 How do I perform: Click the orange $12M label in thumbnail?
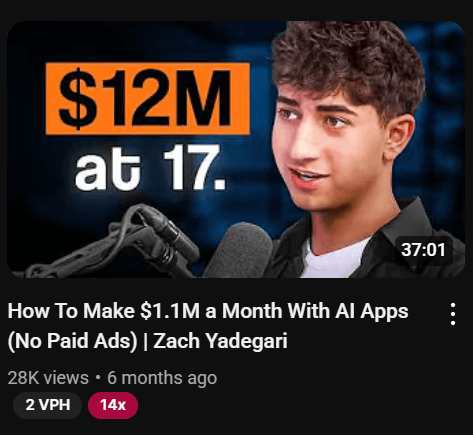(x=147, y=99)
